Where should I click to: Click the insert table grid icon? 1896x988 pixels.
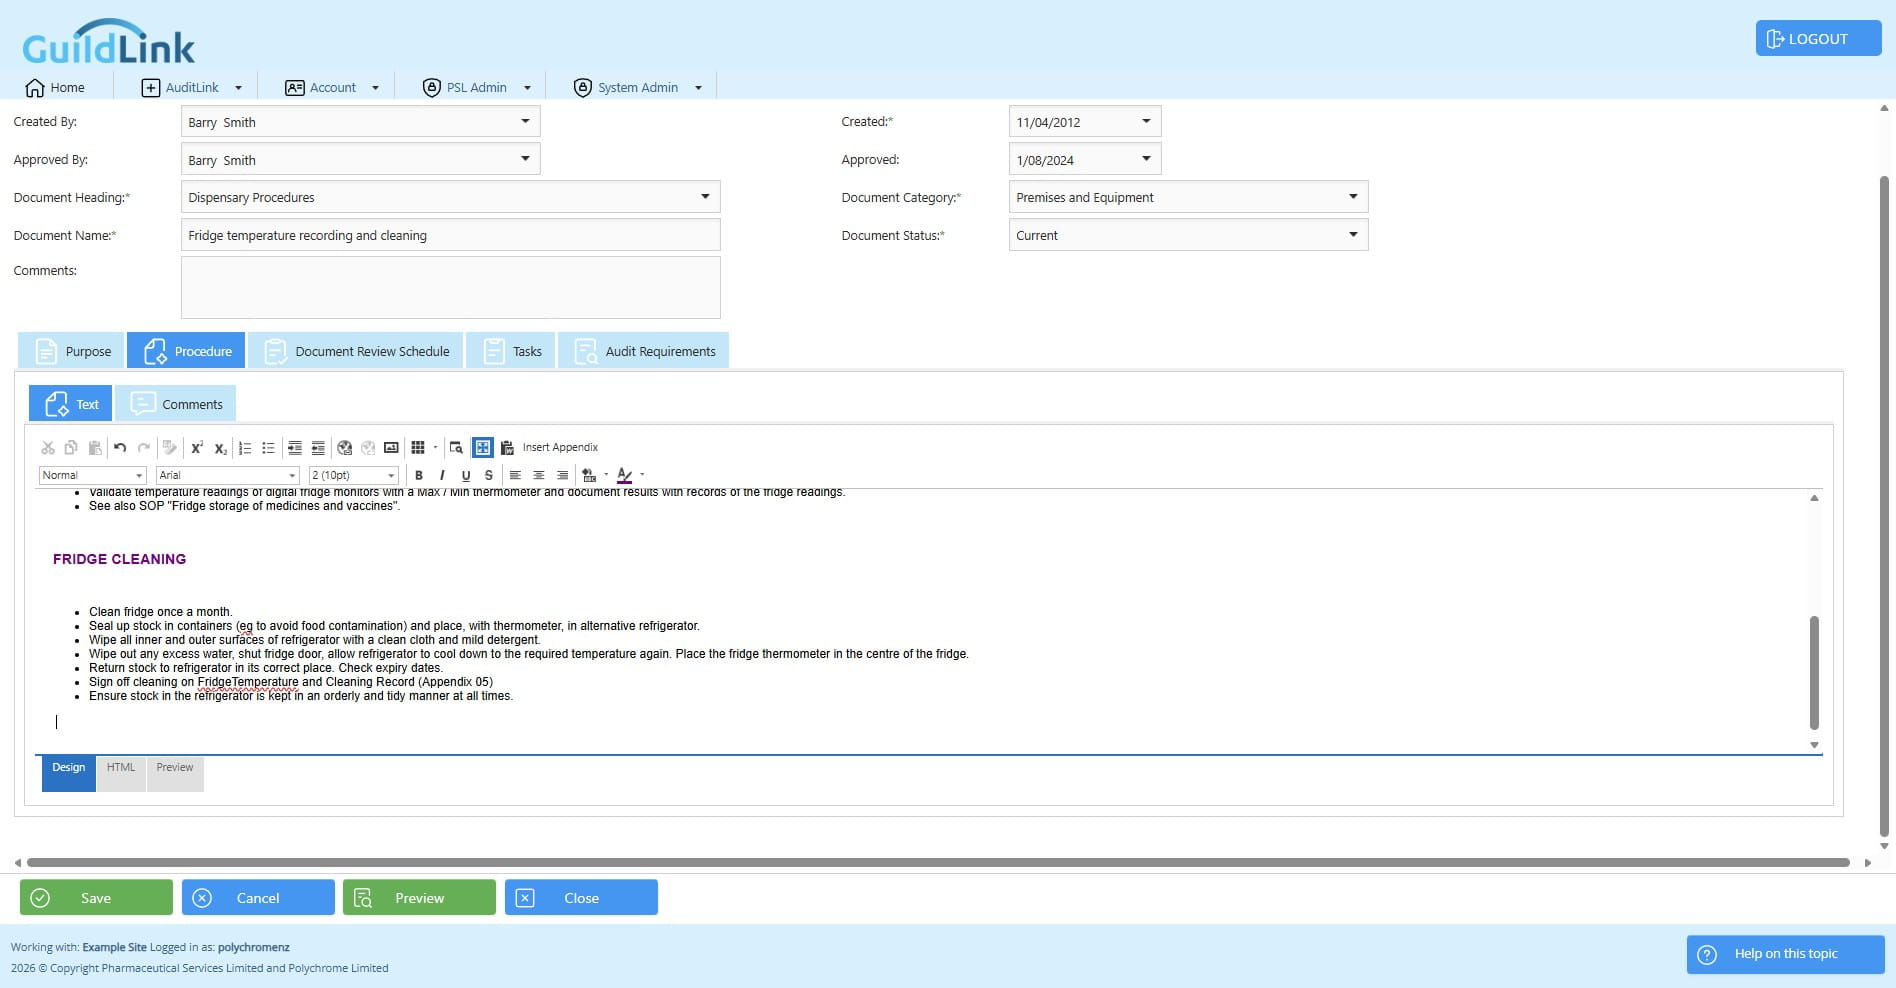418,448
